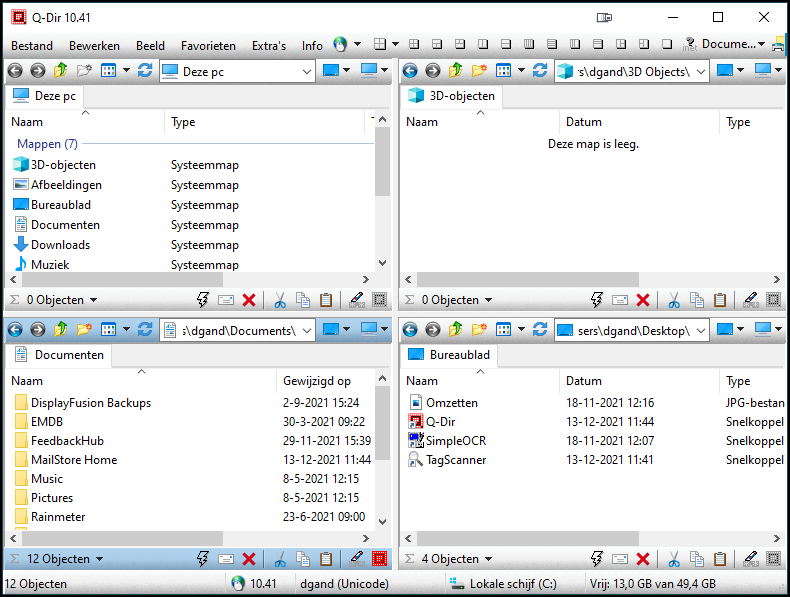Screen dimensions: 790x597
Task: Select the Deze pc tab
Action: click(x=44, y=96)
